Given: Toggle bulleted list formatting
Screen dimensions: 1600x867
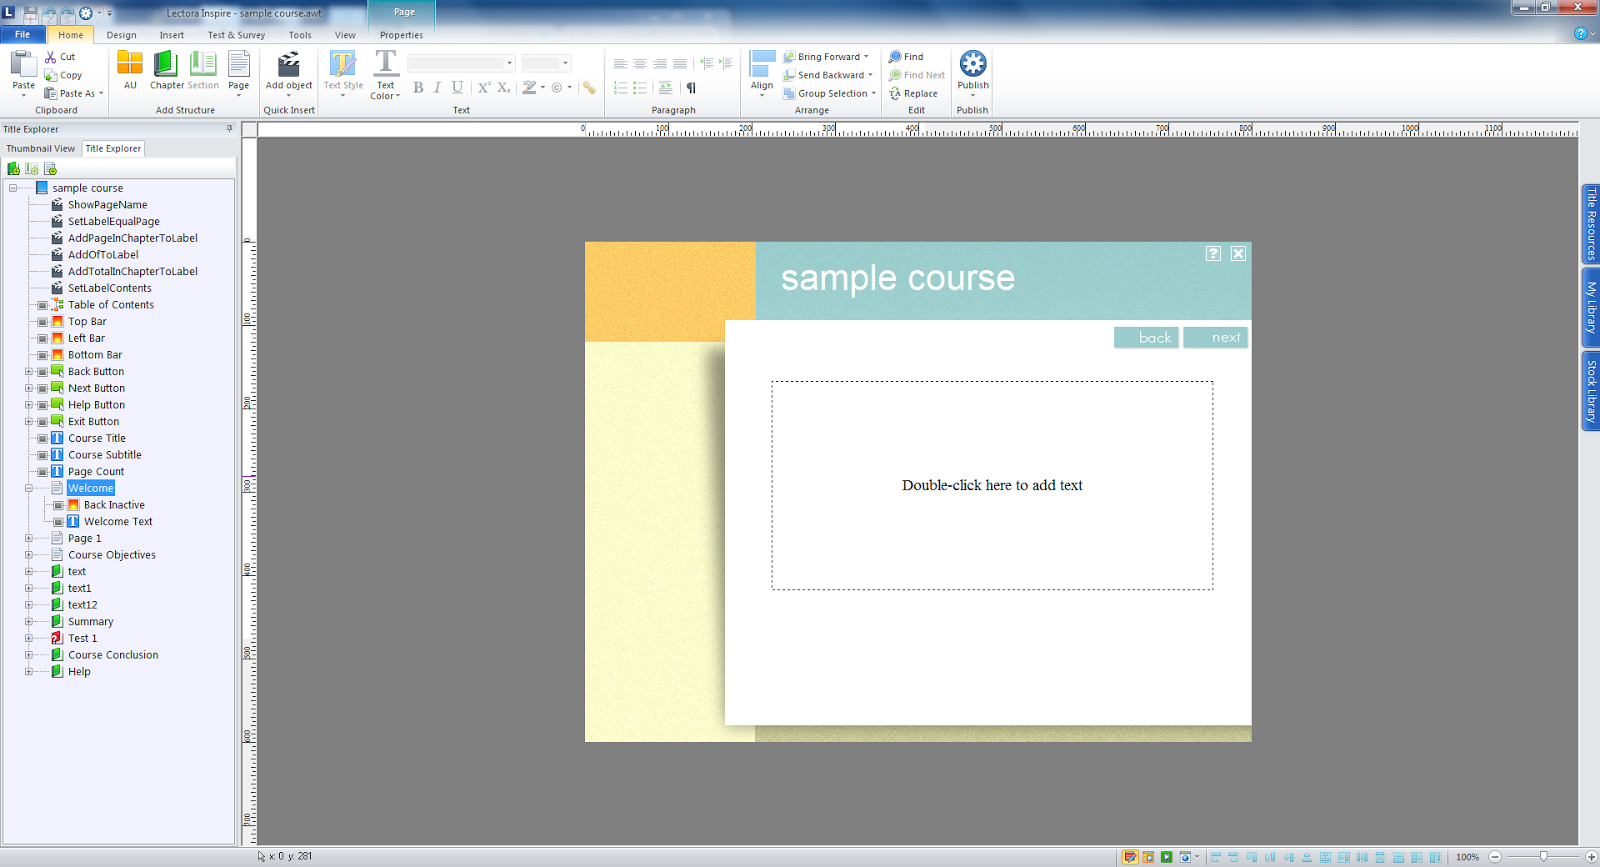Looking at the screenshot, I should point(640,88).
